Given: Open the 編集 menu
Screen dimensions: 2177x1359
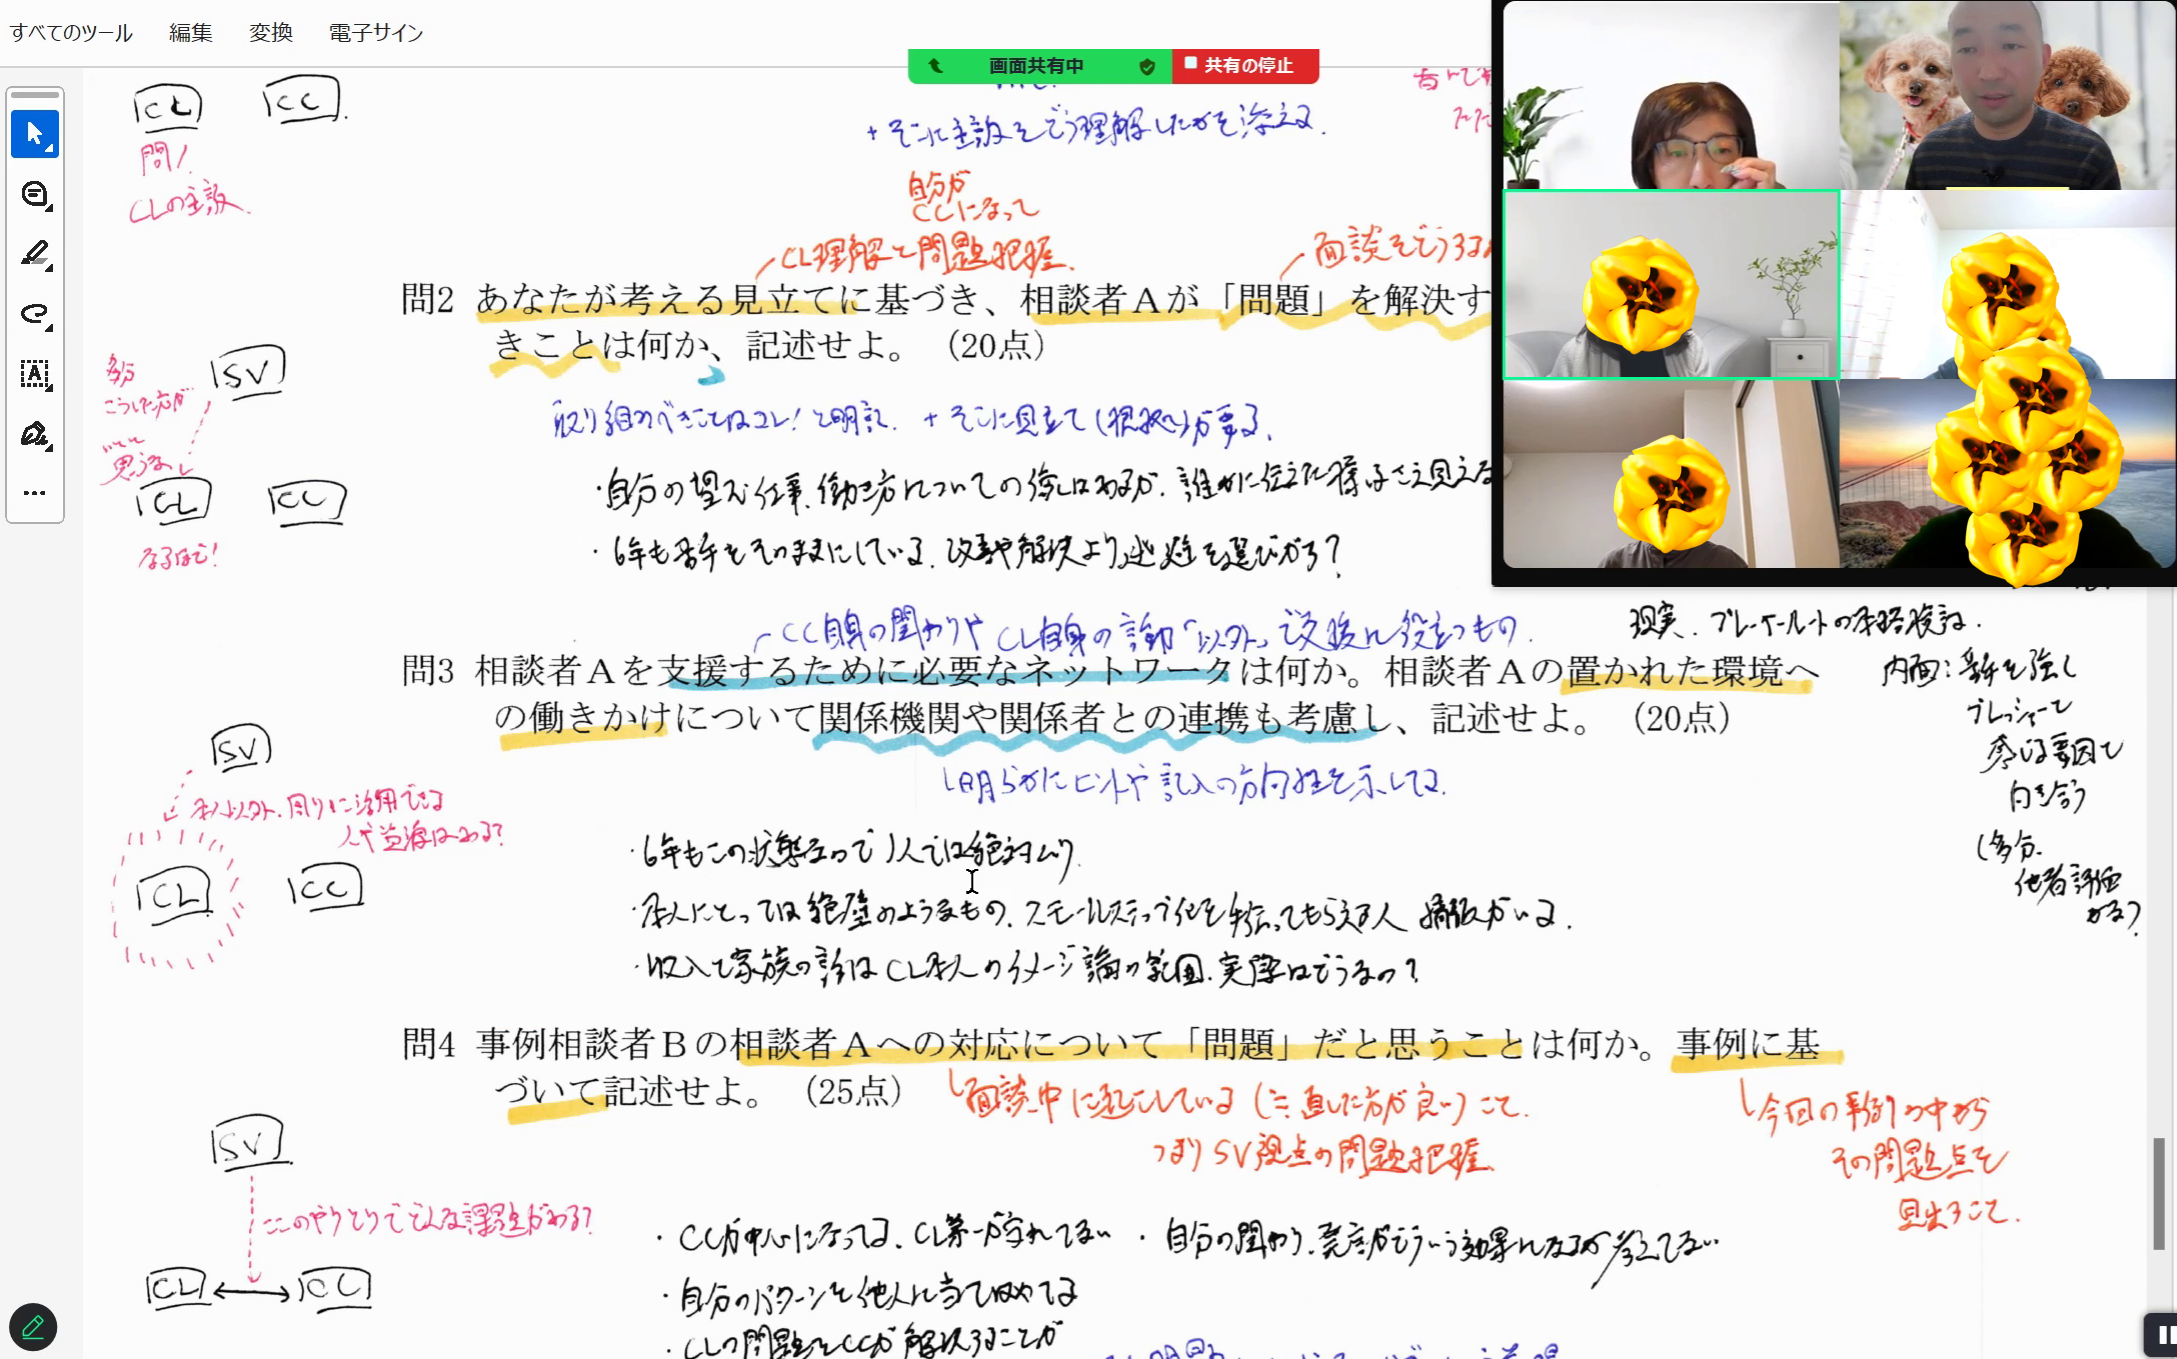Looking at the screenshot, I should click(x=190, y=33).
